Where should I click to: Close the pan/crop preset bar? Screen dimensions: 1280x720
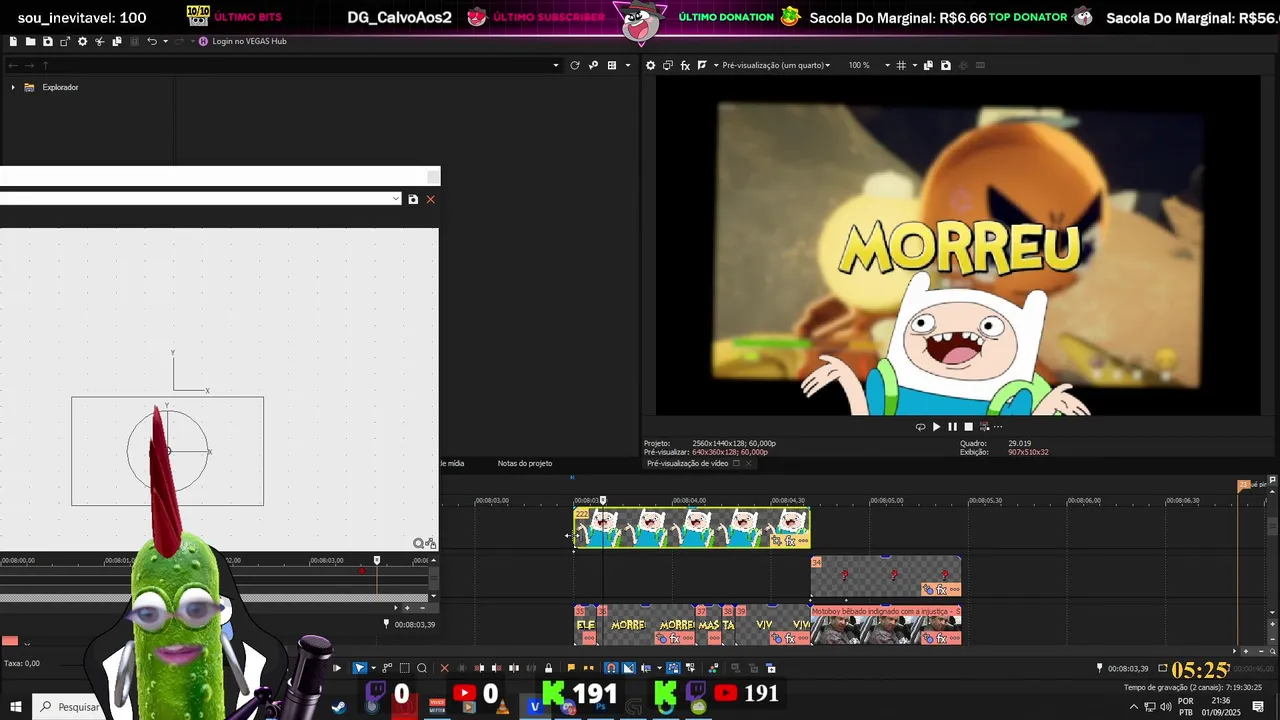431,199
